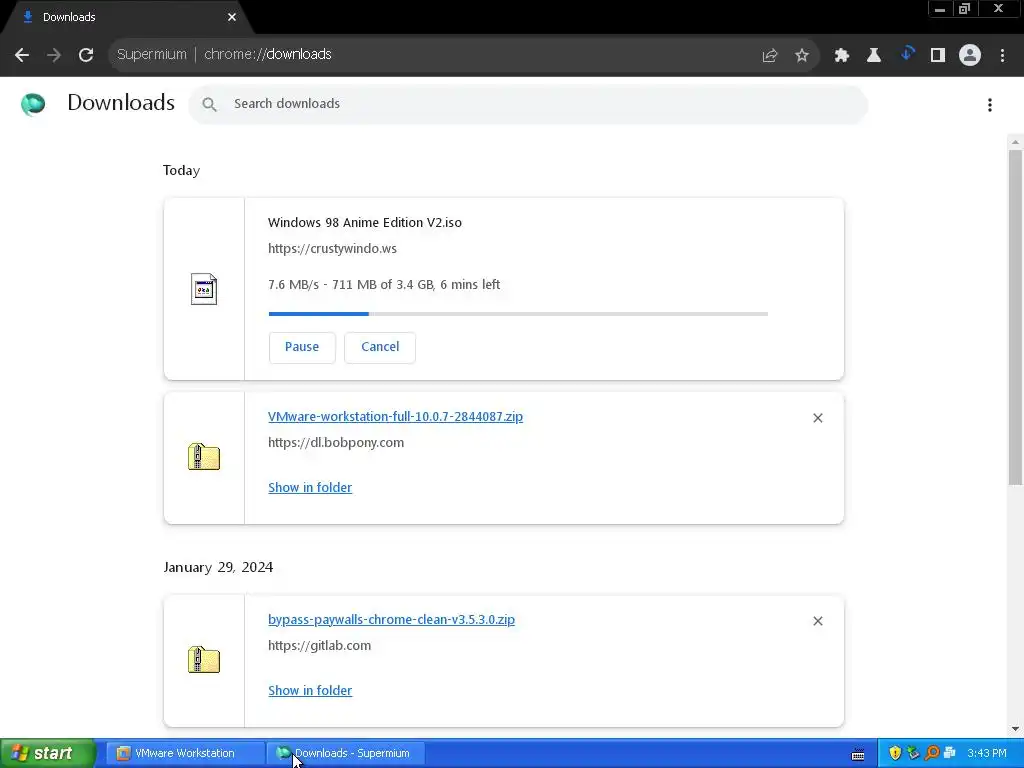
Task: Restore down the Supermium browser window
Action: coord(965,9)
